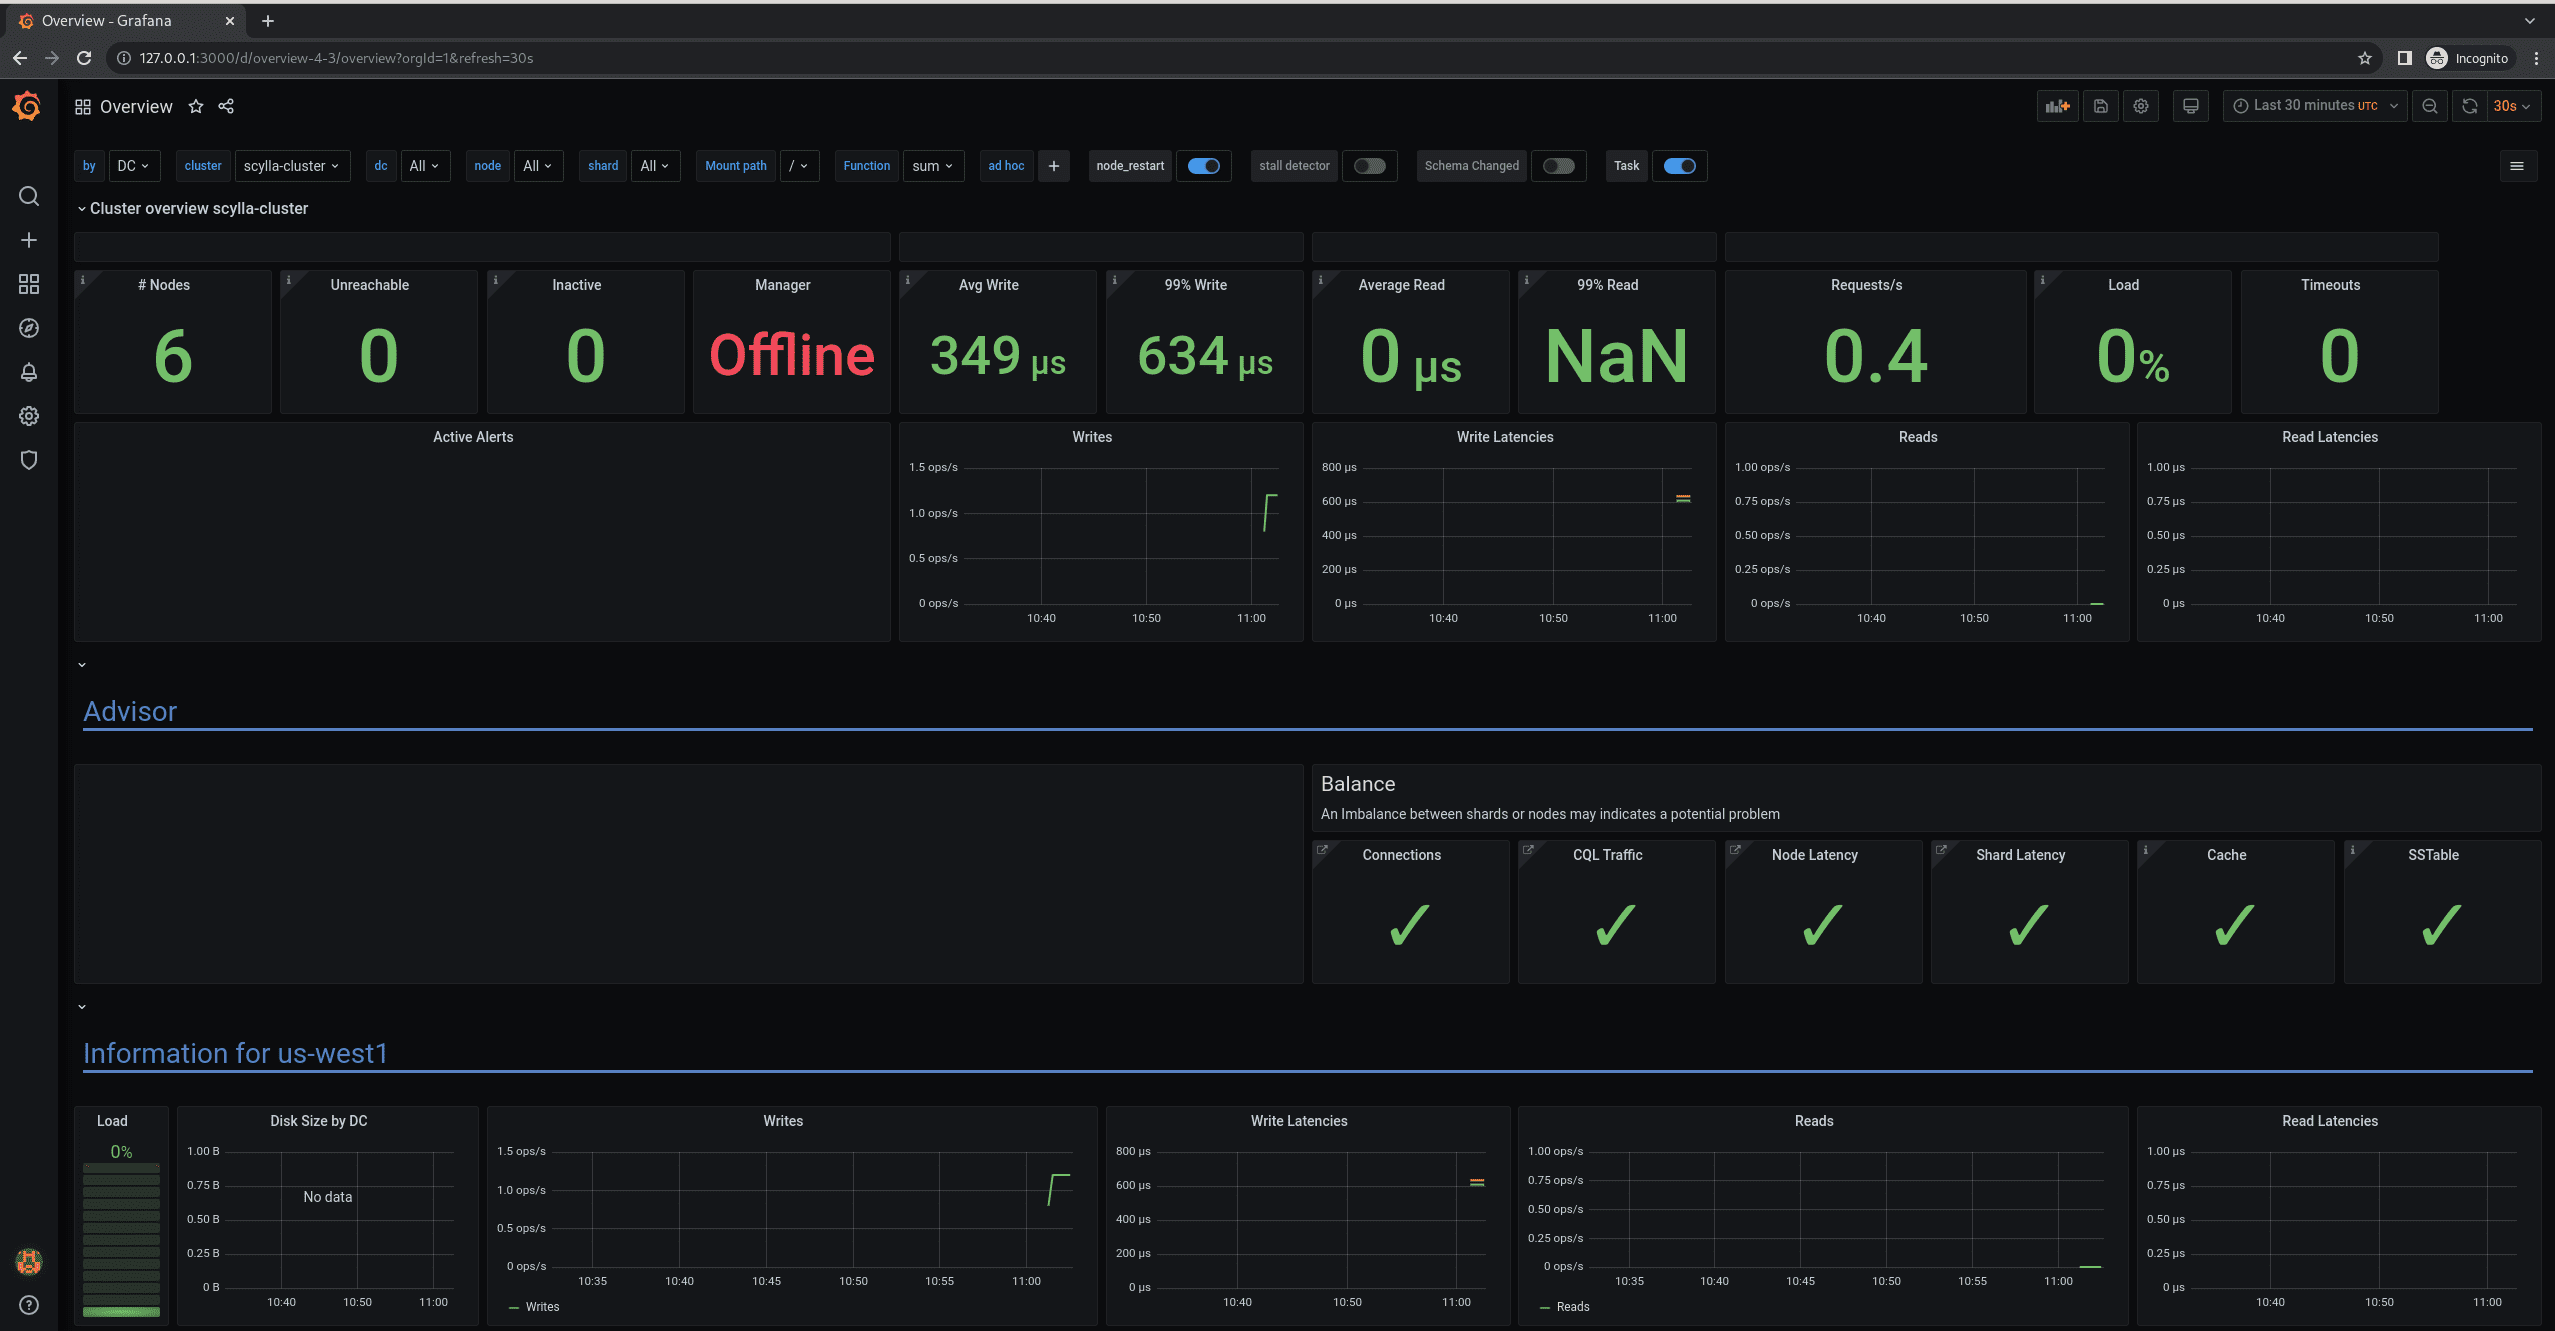This screenshot has width=2555, height=1331.
Task: Click the Offline Manager status value
Action: tap(792, 355)
